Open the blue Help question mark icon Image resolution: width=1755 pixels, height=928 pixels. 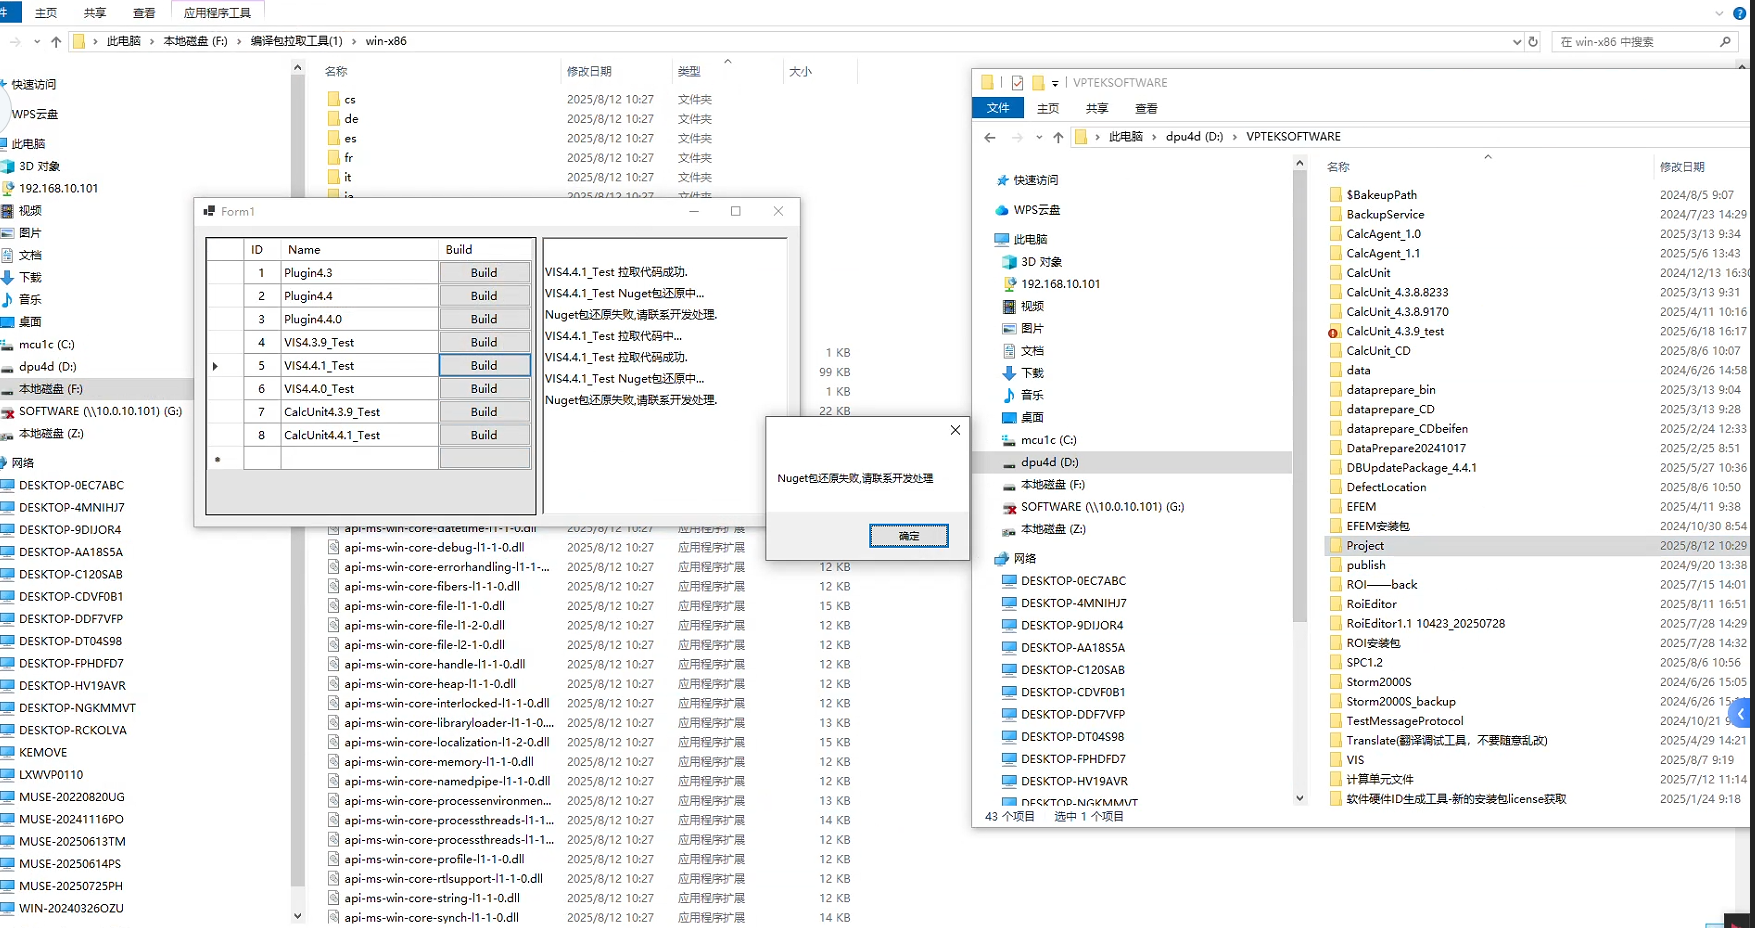point(1739,13)
